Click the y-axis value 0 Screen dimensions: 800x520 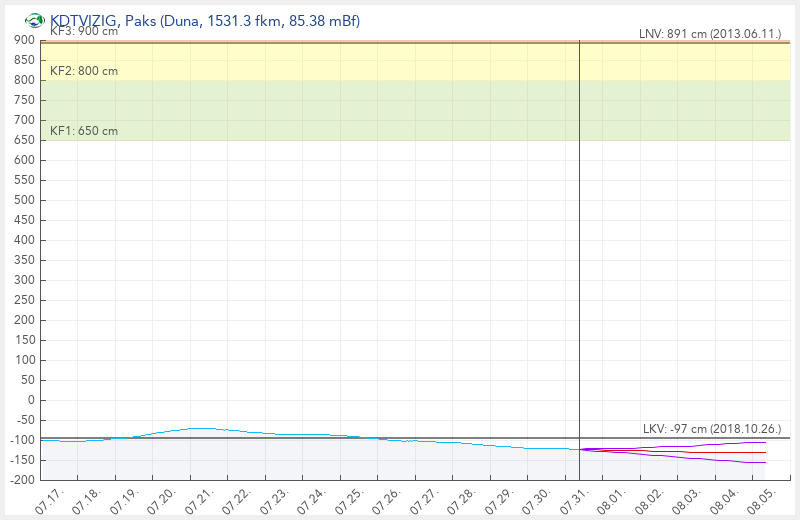click(x=32, y=400)
